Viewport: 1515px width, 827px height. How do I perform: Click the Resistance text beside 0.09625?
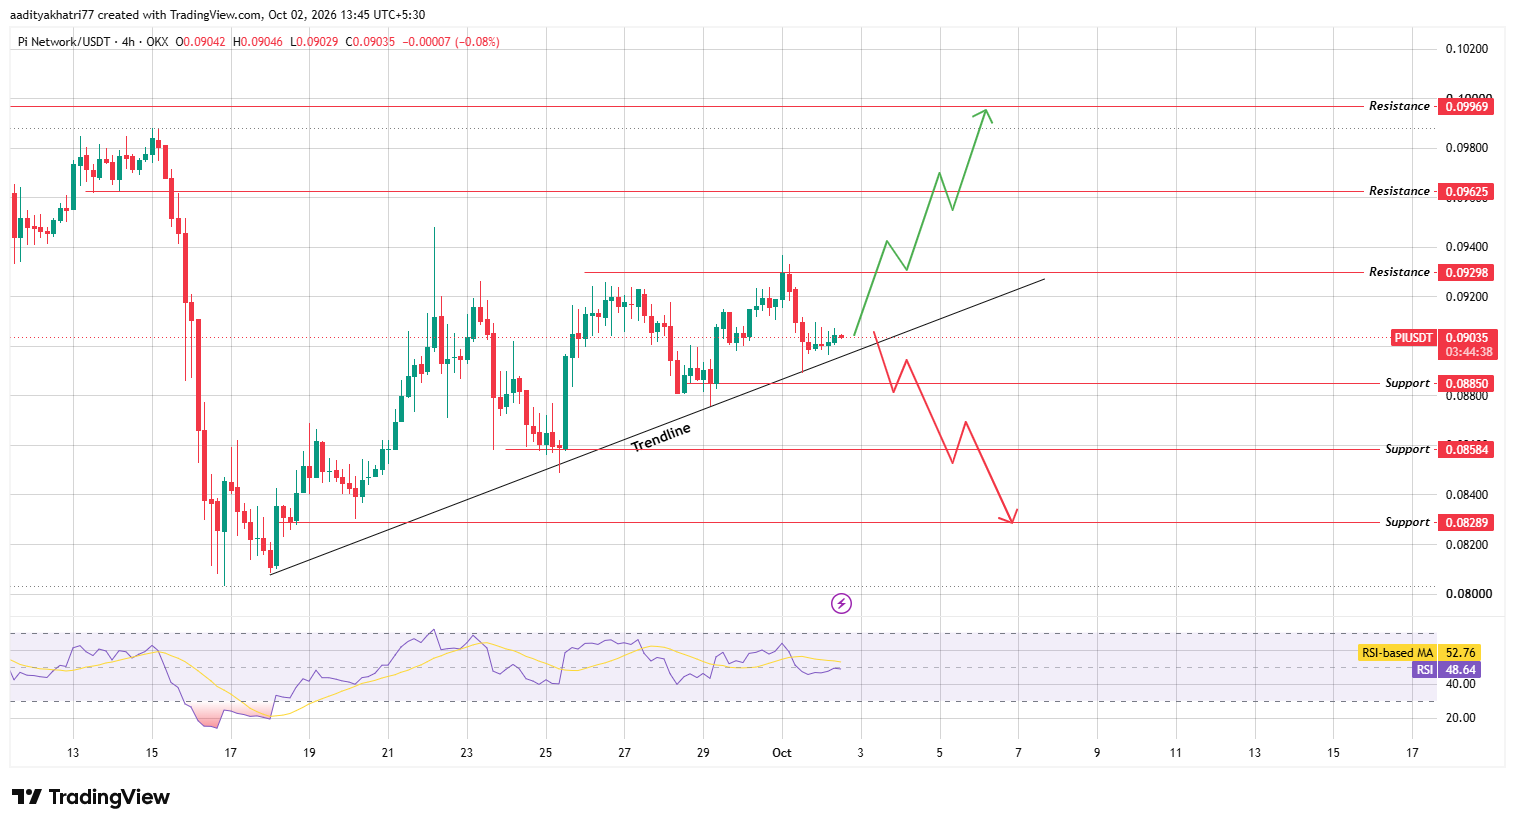click(x=1399, y=191)
